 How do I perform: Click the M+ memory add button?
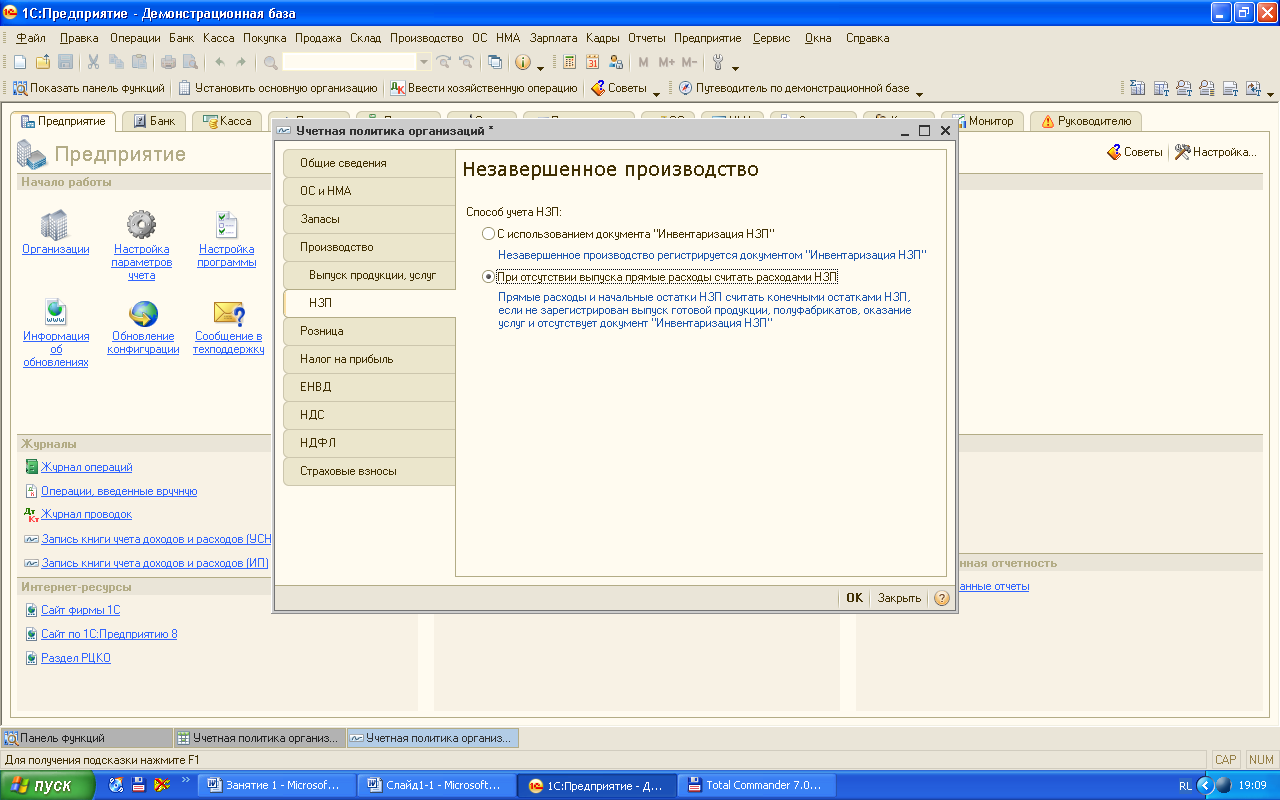click(x=667, y=62)
